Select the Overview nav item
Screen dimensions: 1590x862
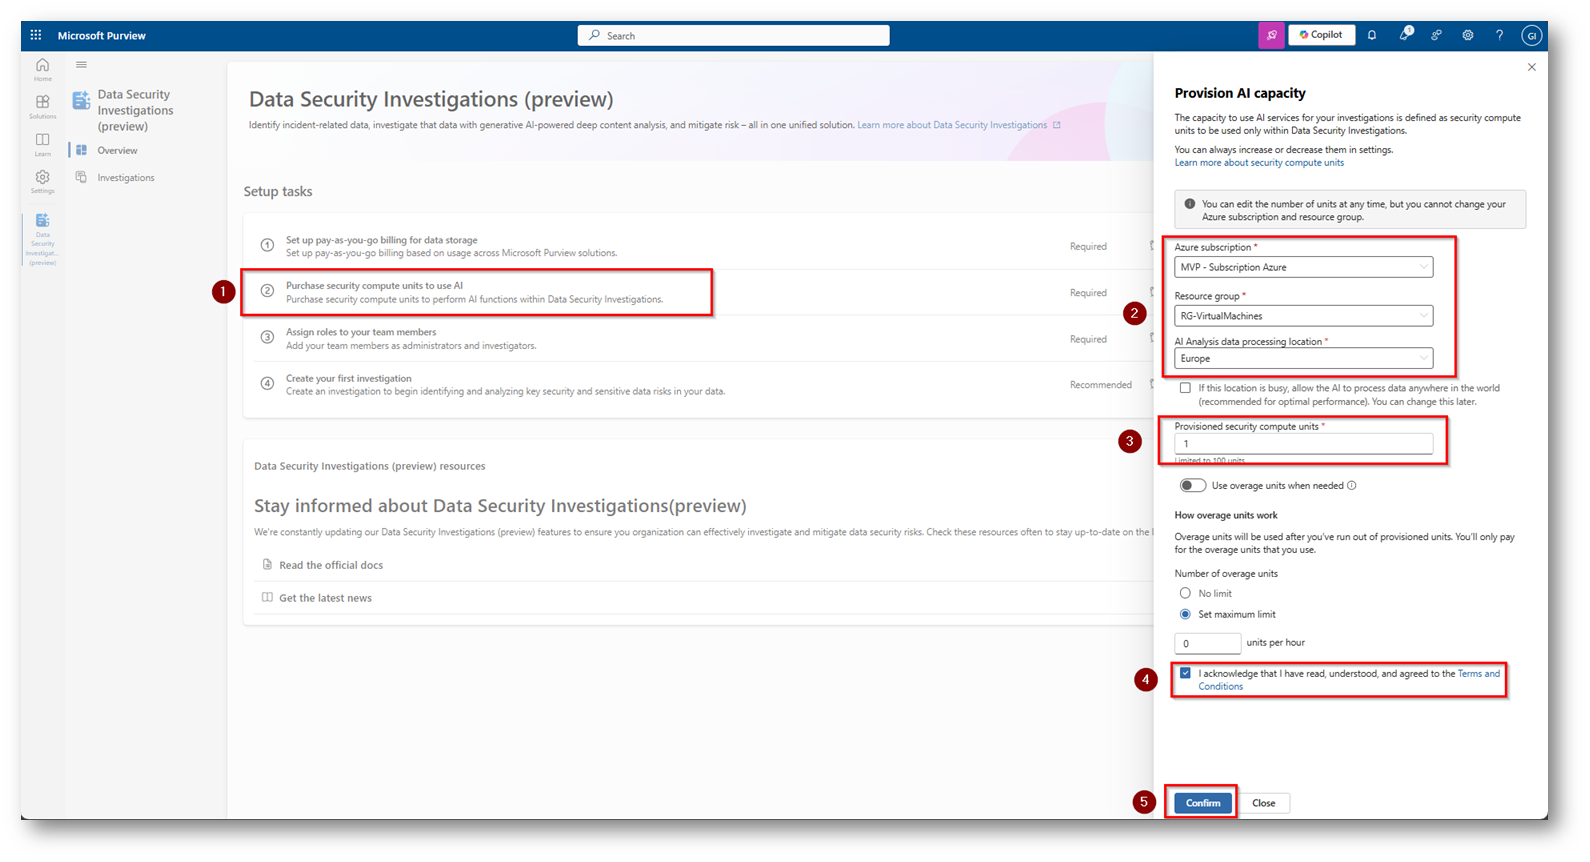point(117,150)
